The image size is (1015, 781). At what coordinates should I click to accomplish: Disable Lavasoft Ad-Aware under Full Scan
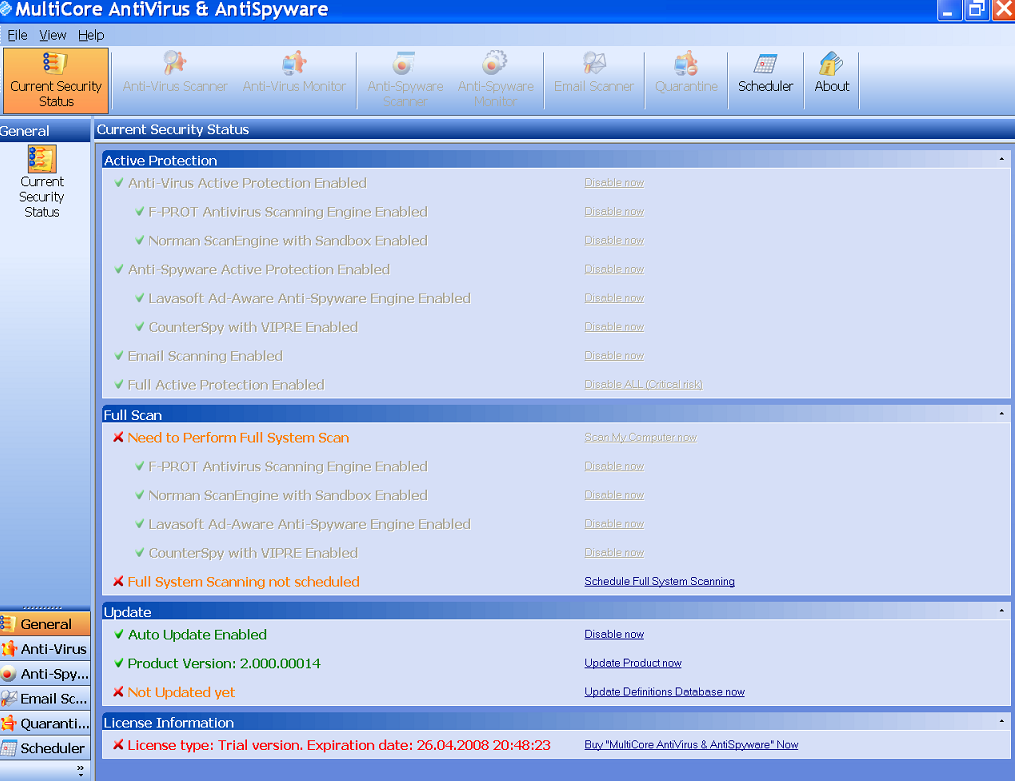coord(614,523)
